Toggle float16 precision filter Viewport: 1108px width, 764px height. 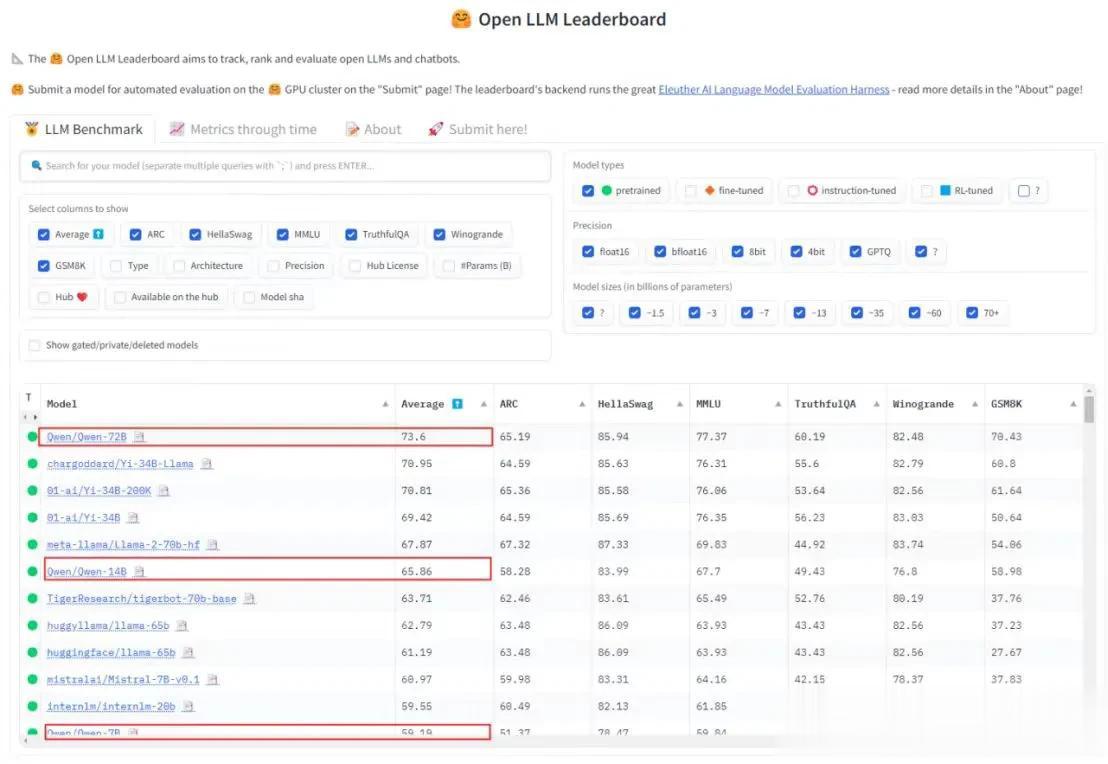[x=588, y=252]
